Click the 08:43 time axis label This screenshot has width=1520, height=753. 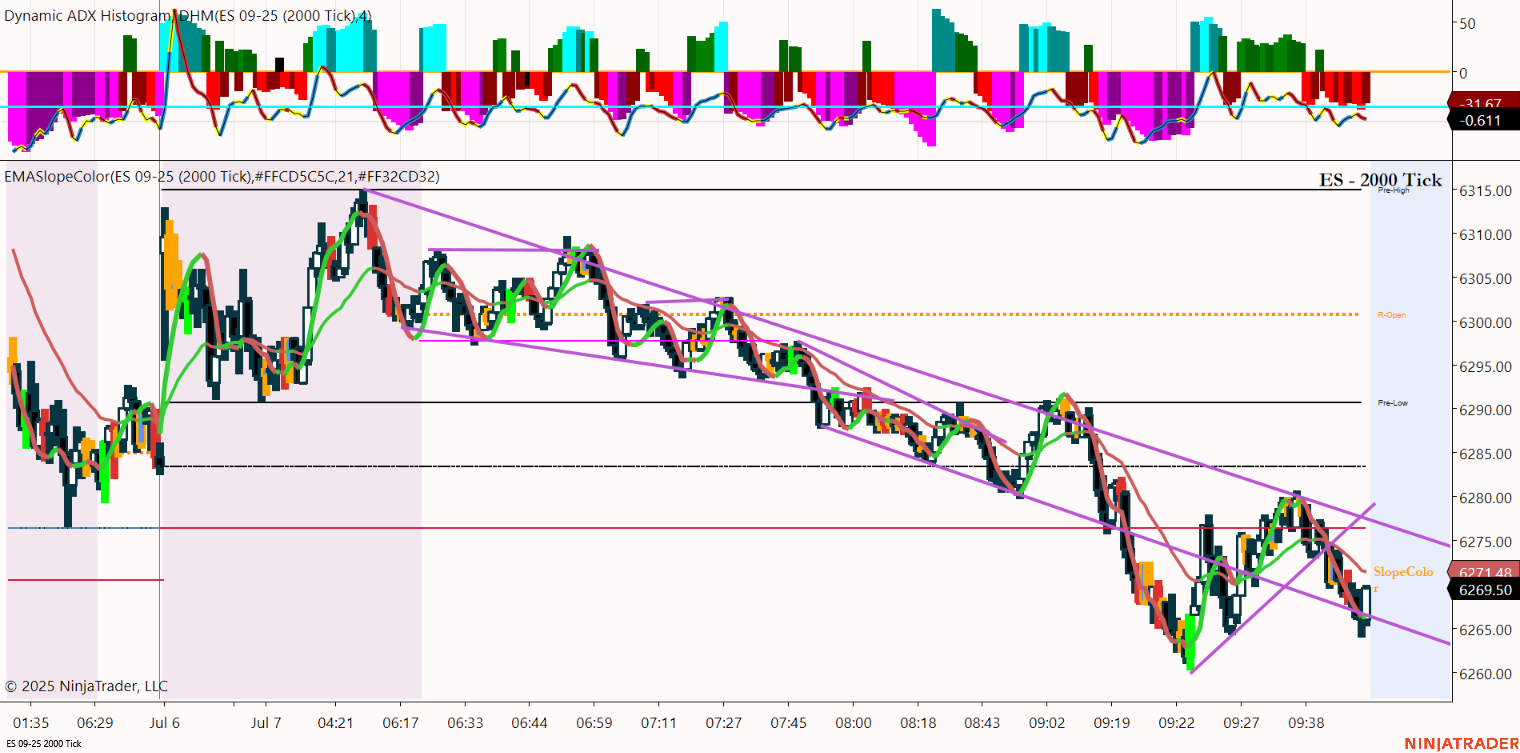[x=982, y=722]
